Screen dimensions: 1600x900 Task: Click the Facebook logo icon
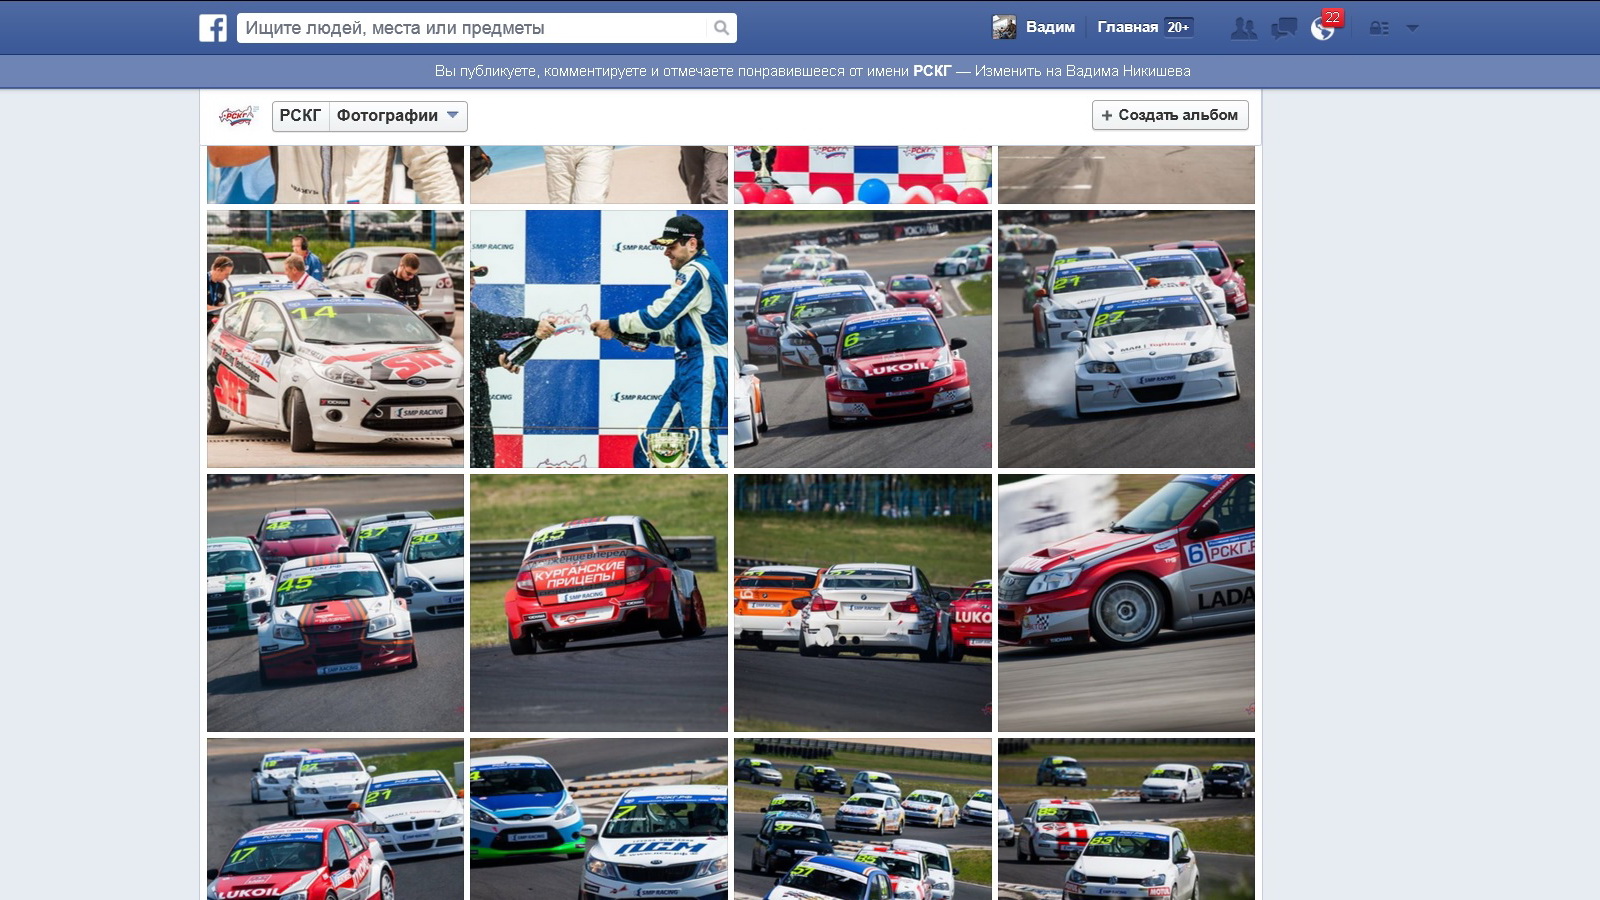click(x=213, y=28)
